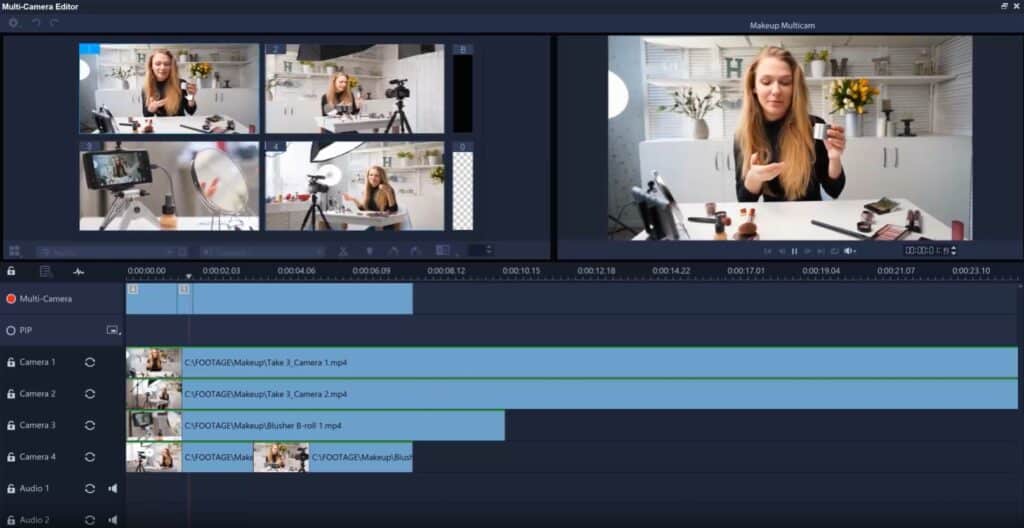This screenshot has width=1024, height=528.
Task: Select the Blusher B-roll 1.mp4 clip
Action: (315, 425)
